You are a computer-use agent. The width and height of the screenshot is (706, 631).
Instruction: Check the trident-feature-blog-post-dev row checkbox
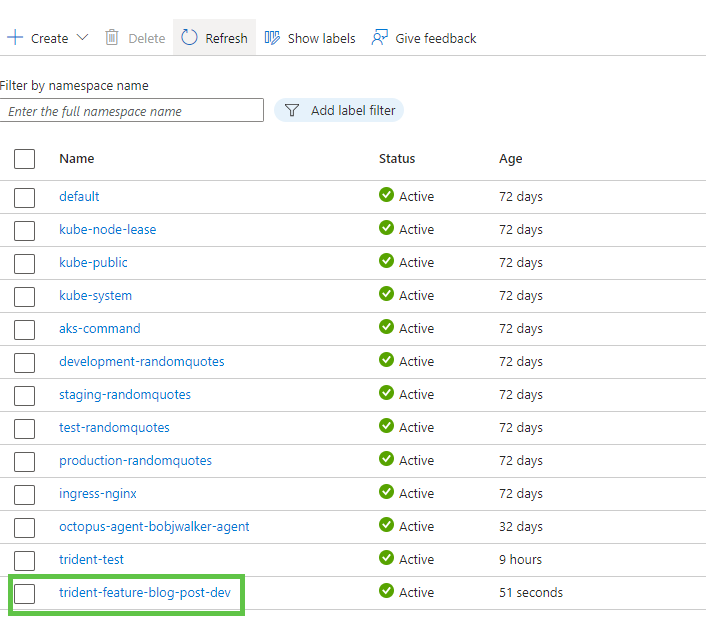click(24, 593)
